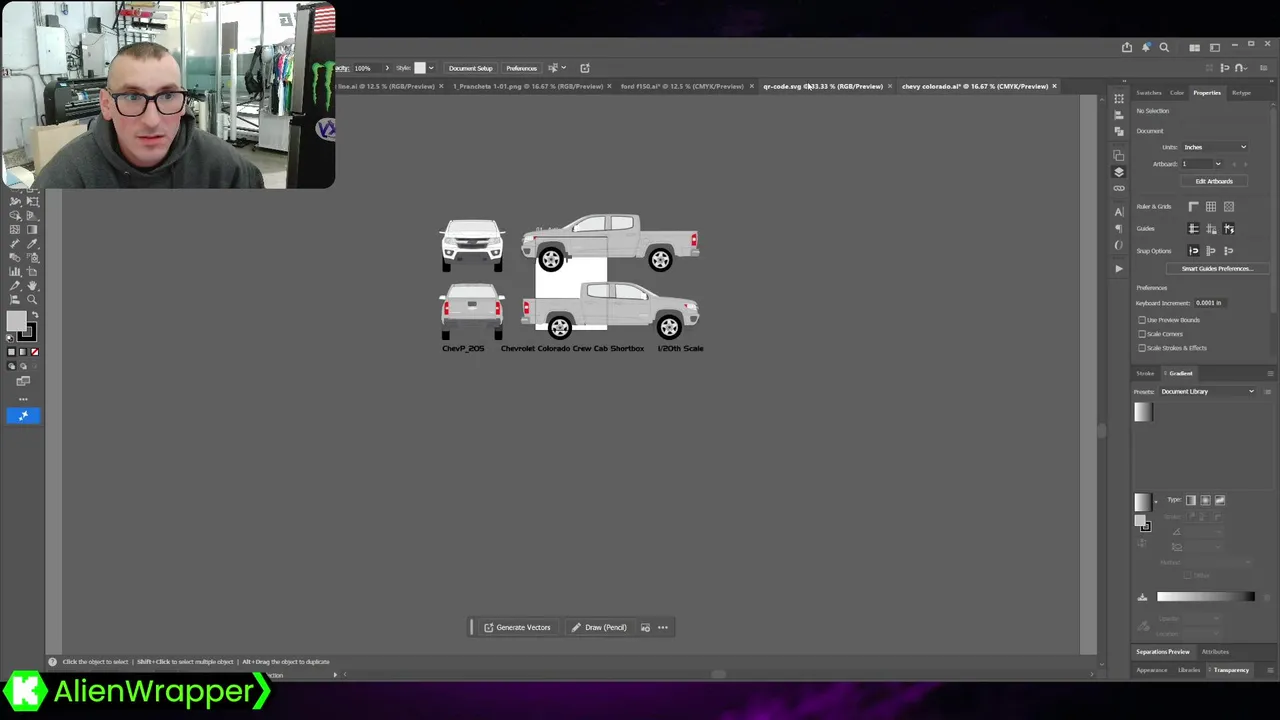The width and height of the screenshot is (1280, 720).
Task: Select the Hand tool in the toolbar
Action: (32, 286)
